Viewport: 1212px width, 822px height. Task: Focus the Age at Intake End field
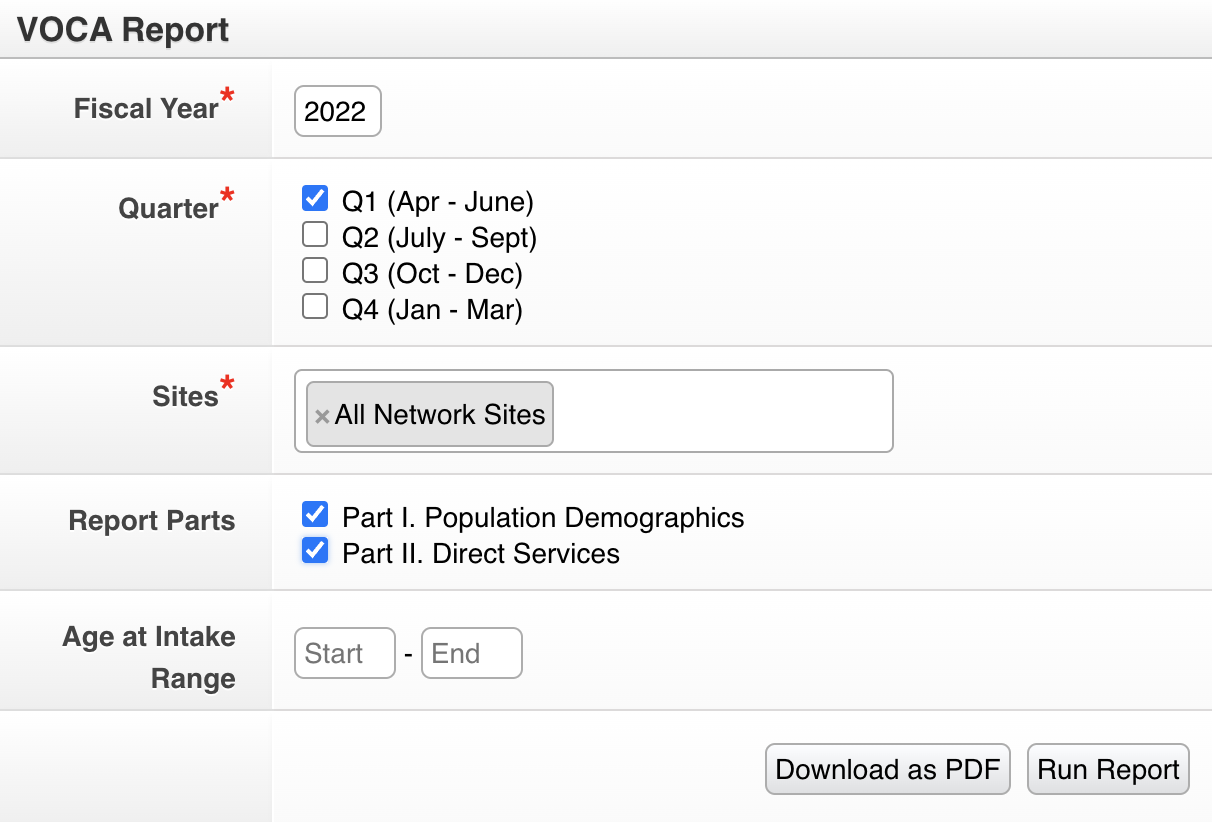coord(471,653)
